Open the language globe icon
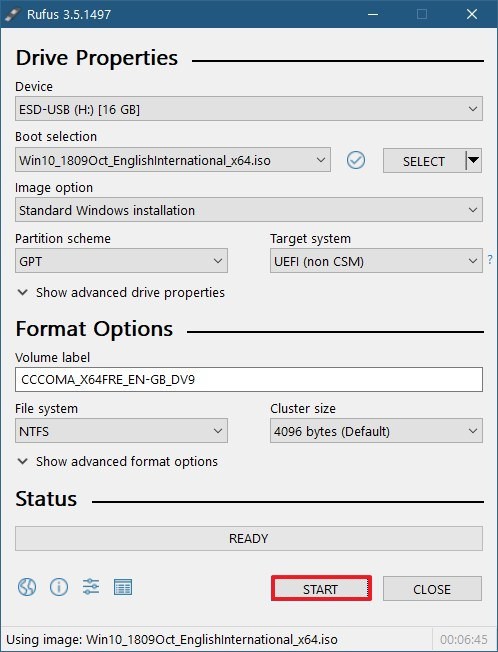 (27, 587)
